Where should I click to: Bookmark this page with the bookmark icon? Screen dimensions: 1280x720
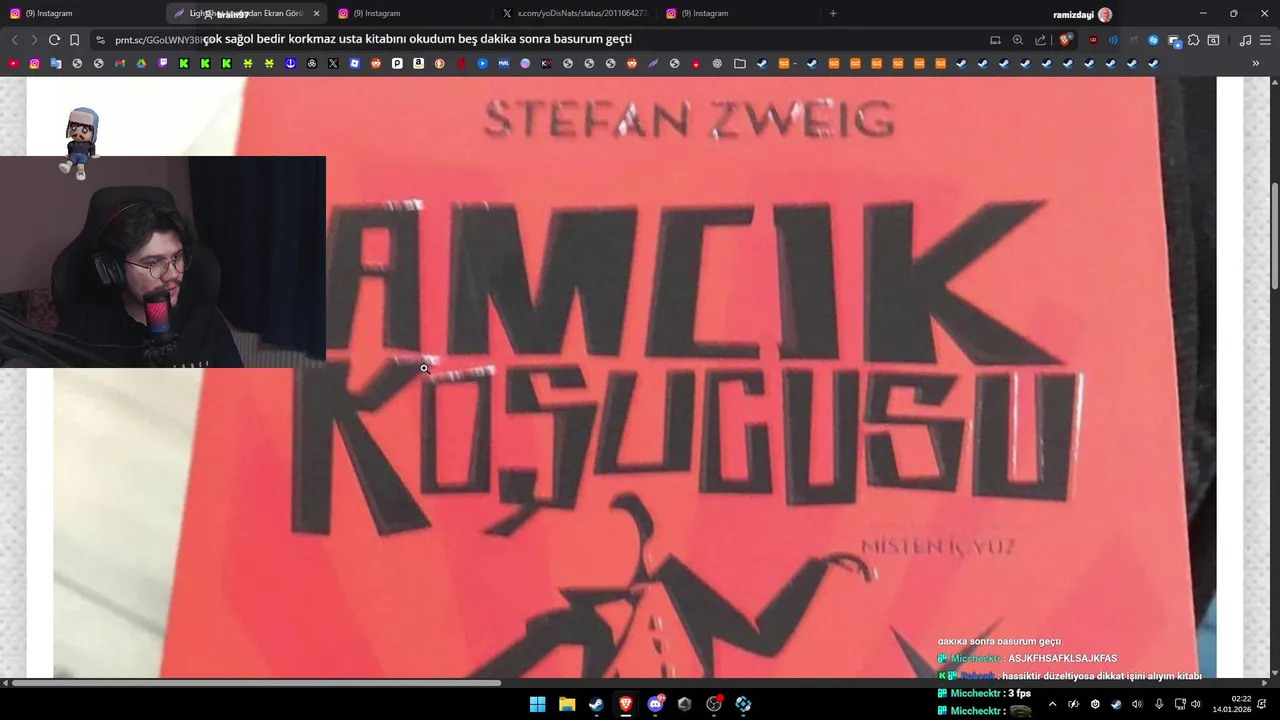[74, 40]
